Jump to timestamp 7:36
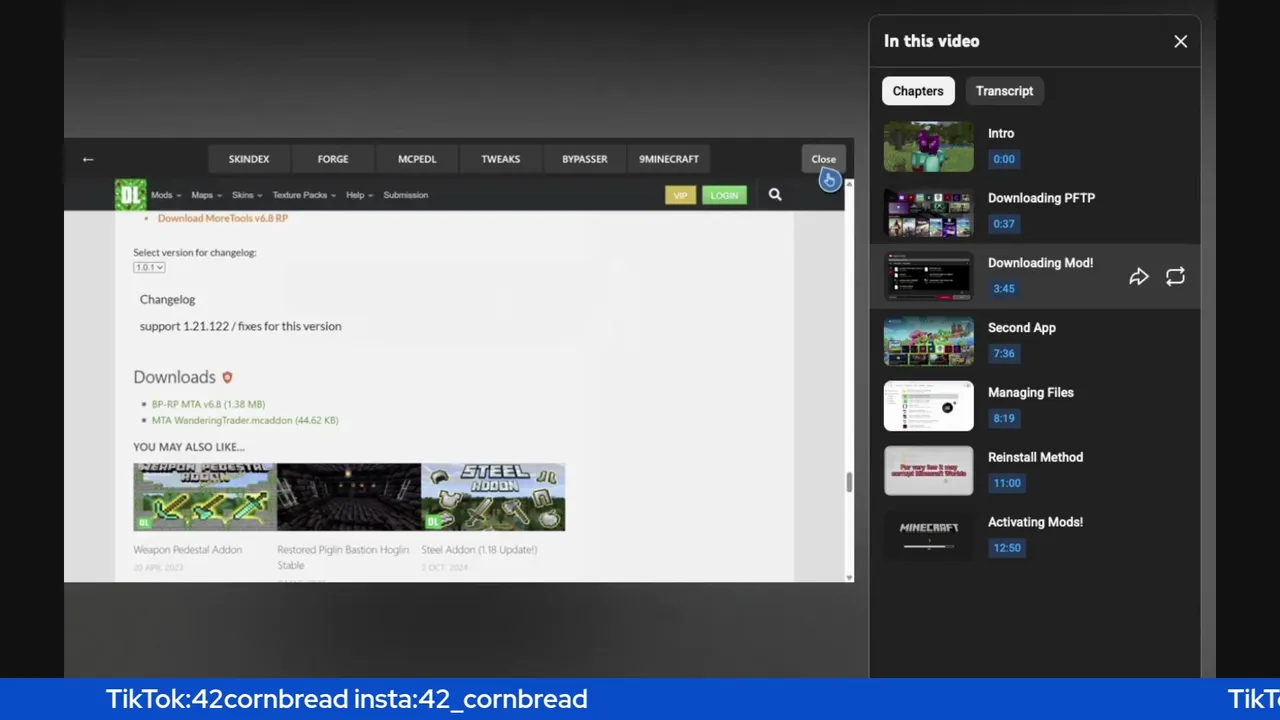This screenshot has width=1280, height=720. coord(1004,354)
